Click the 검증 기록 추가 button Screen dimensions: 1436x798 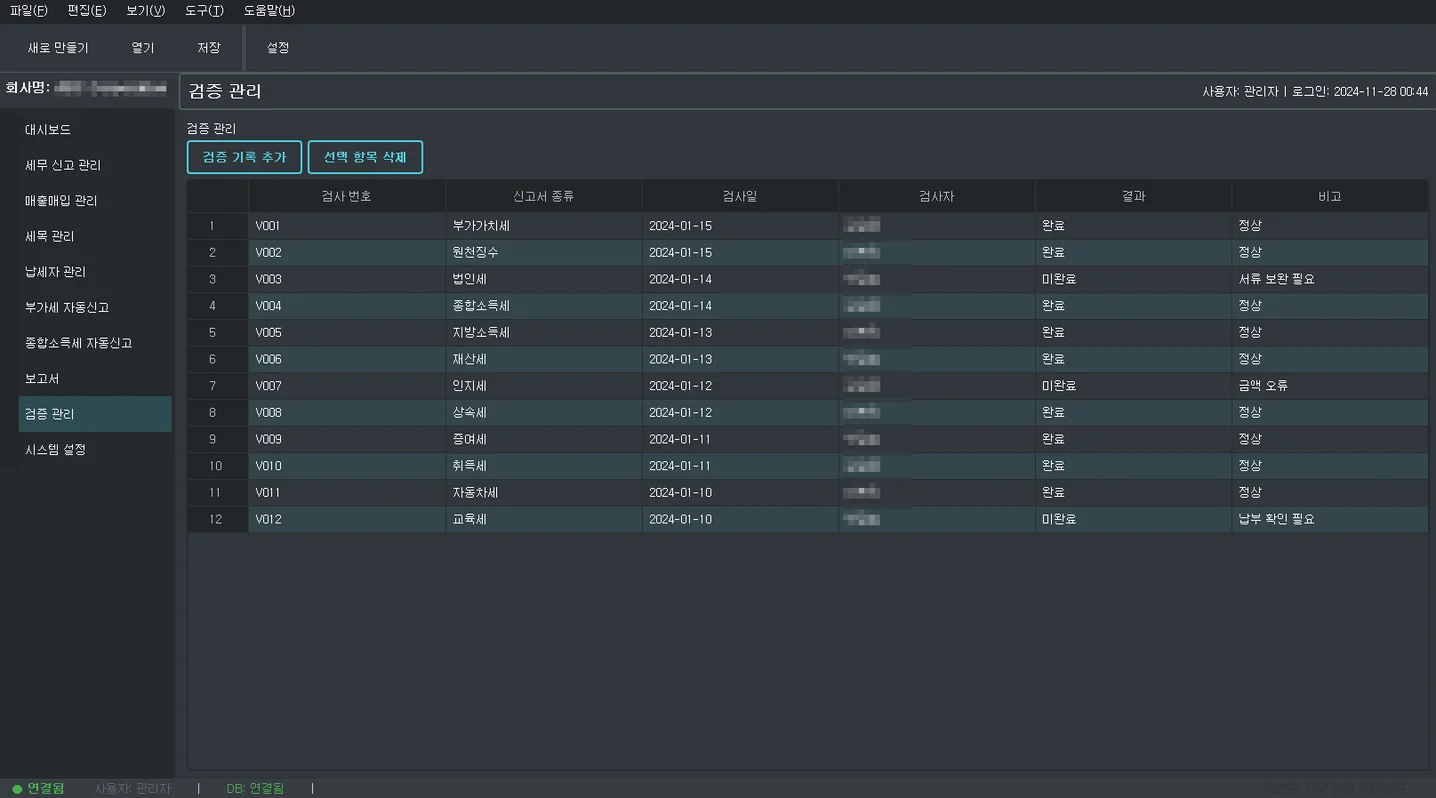point(244,158)
